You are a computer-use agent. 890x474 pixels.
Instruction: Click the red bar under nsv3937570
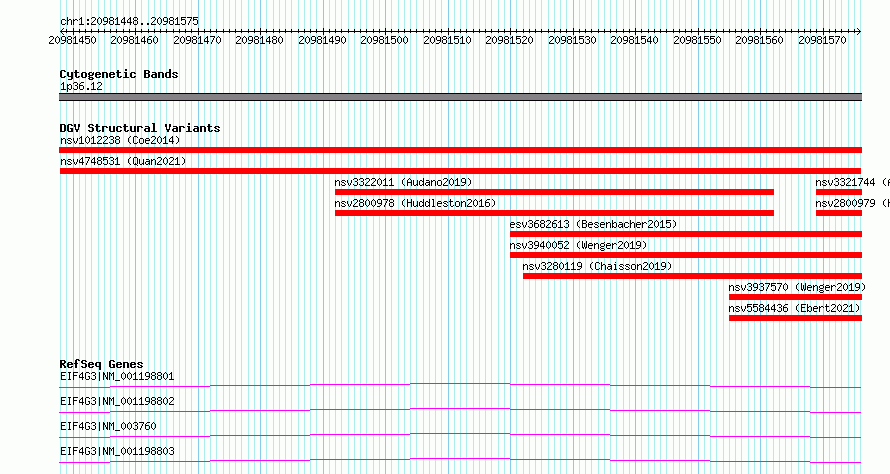(x=795, y=297)
